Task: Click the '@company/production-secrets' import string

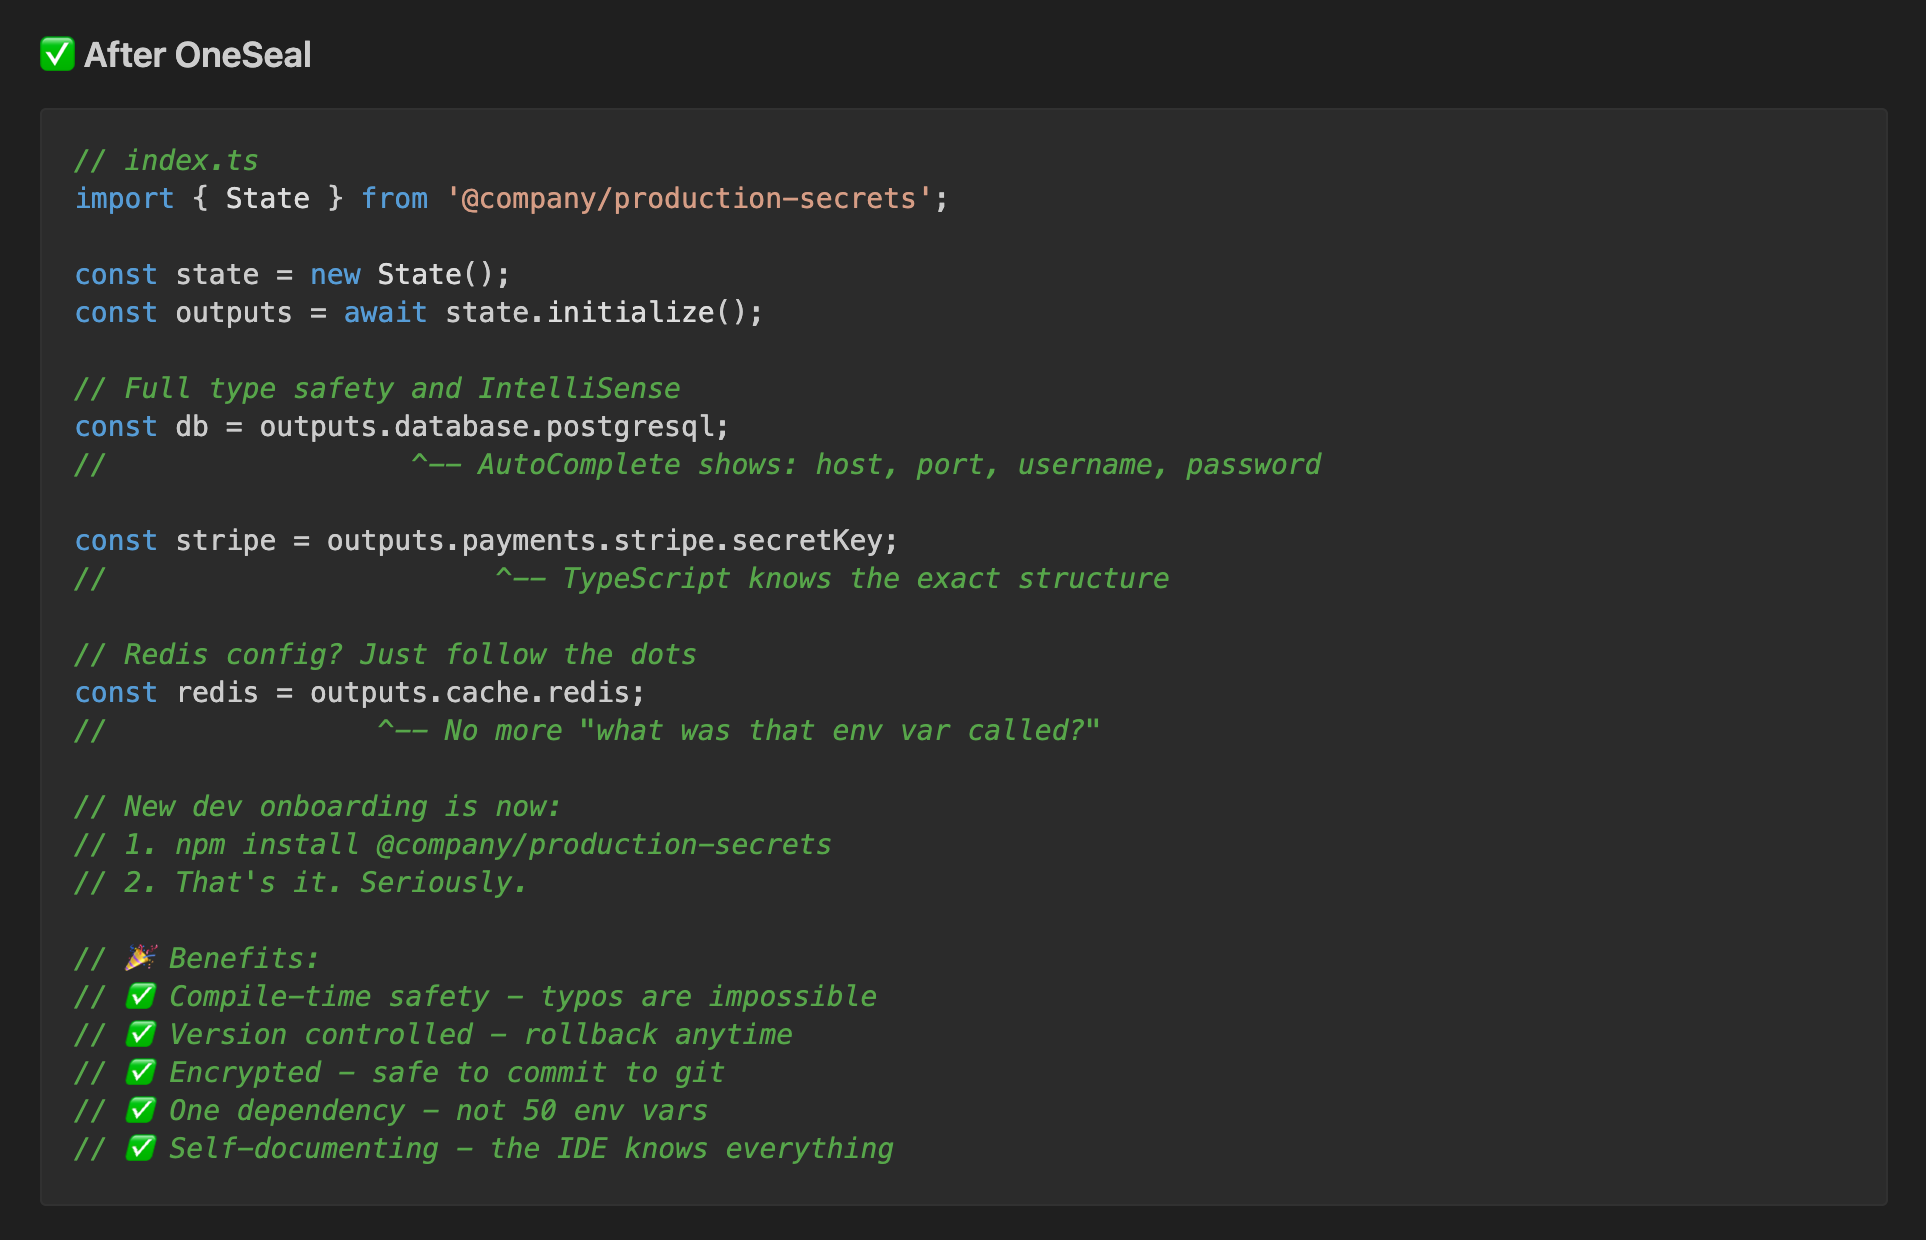Action: (689, 198)
